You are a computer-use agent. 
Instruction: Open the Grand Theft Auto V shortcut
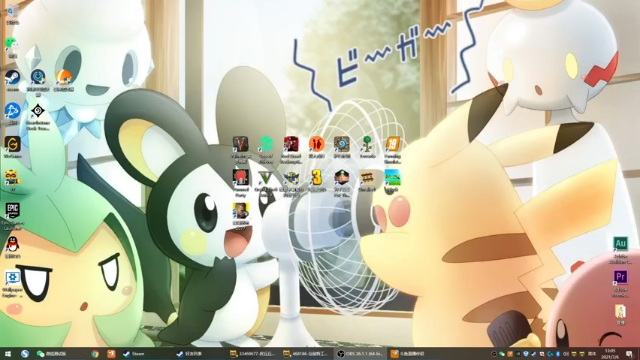point(266,183)
